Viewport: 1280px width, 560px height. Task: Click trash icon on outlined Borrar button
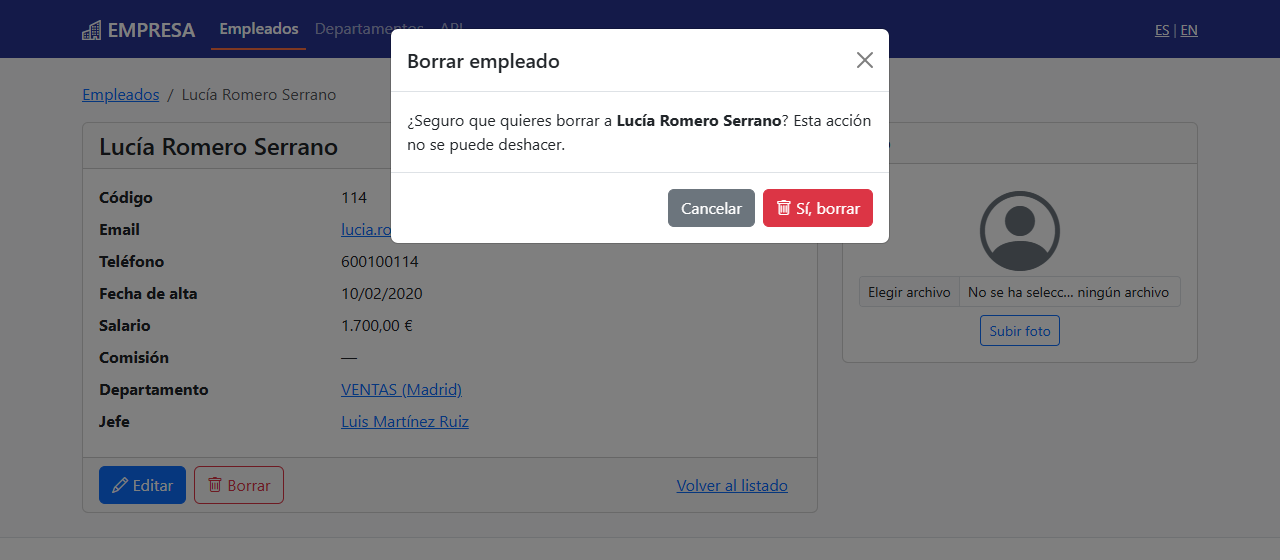click(x=215, y=485)
